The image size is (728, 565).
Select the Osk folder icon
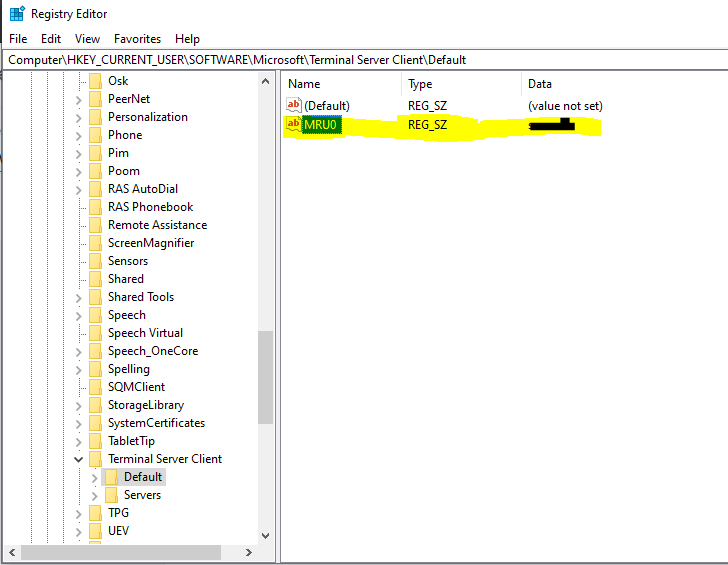tap(95, 81)
